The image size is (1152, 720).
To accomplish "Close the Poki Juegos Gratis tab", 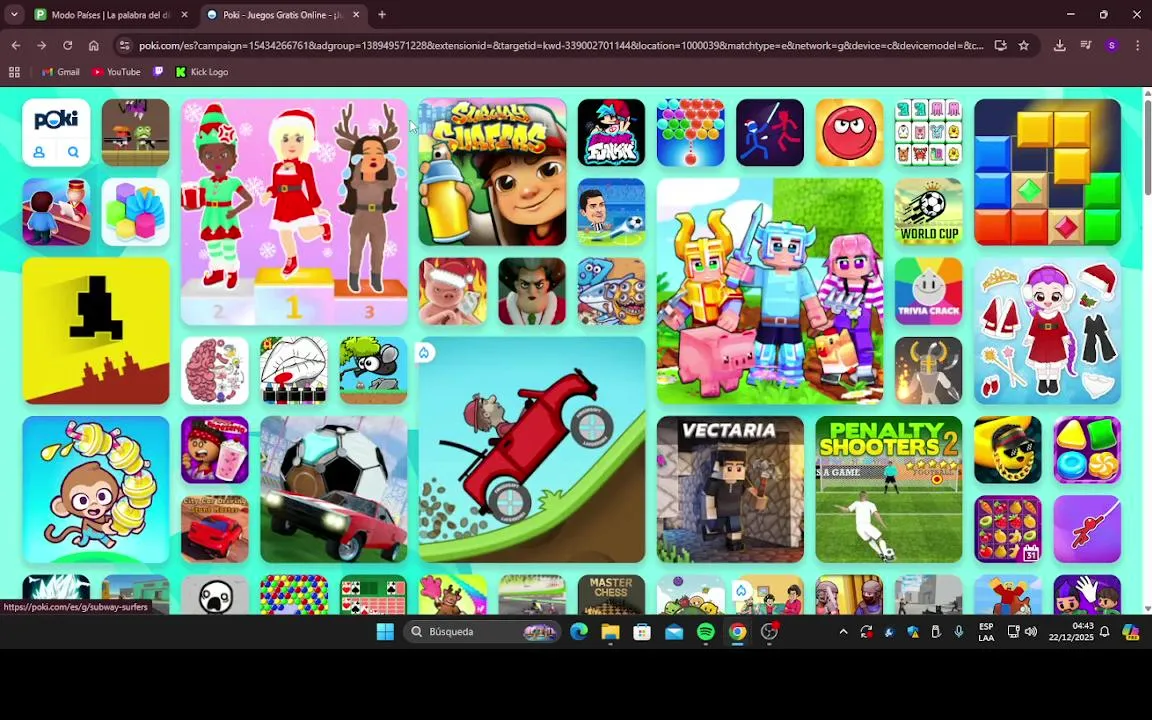I will click(x=356, y=15).
